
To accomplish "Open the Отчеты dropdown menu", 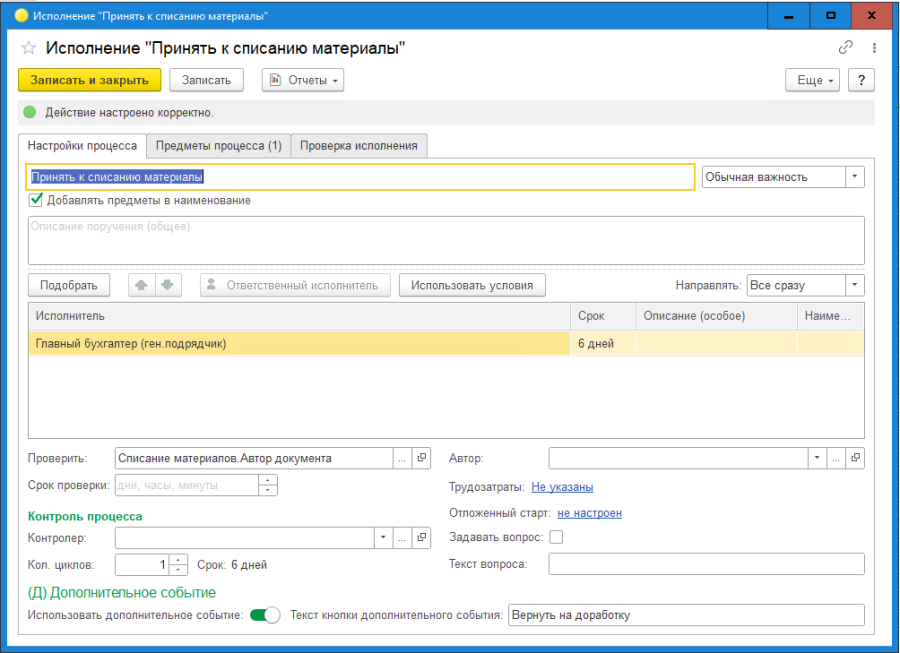I will pyautogui.click(x=303, y=80).
